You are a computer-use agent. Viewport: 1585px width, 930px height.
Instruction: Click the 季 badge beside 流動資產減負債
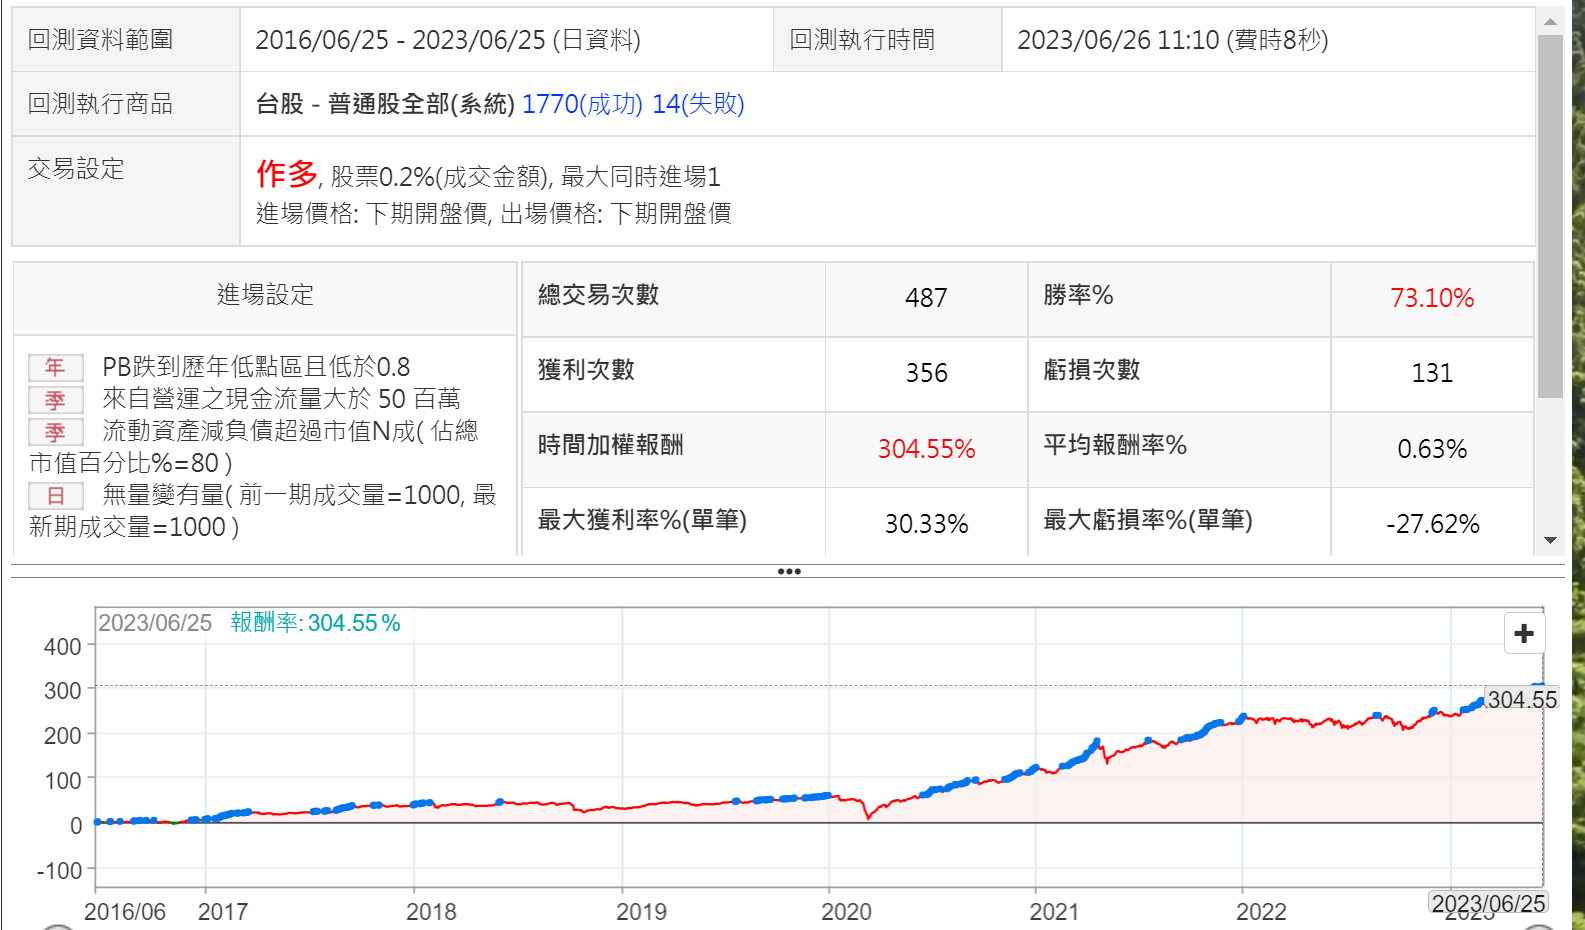coord(55,432)
